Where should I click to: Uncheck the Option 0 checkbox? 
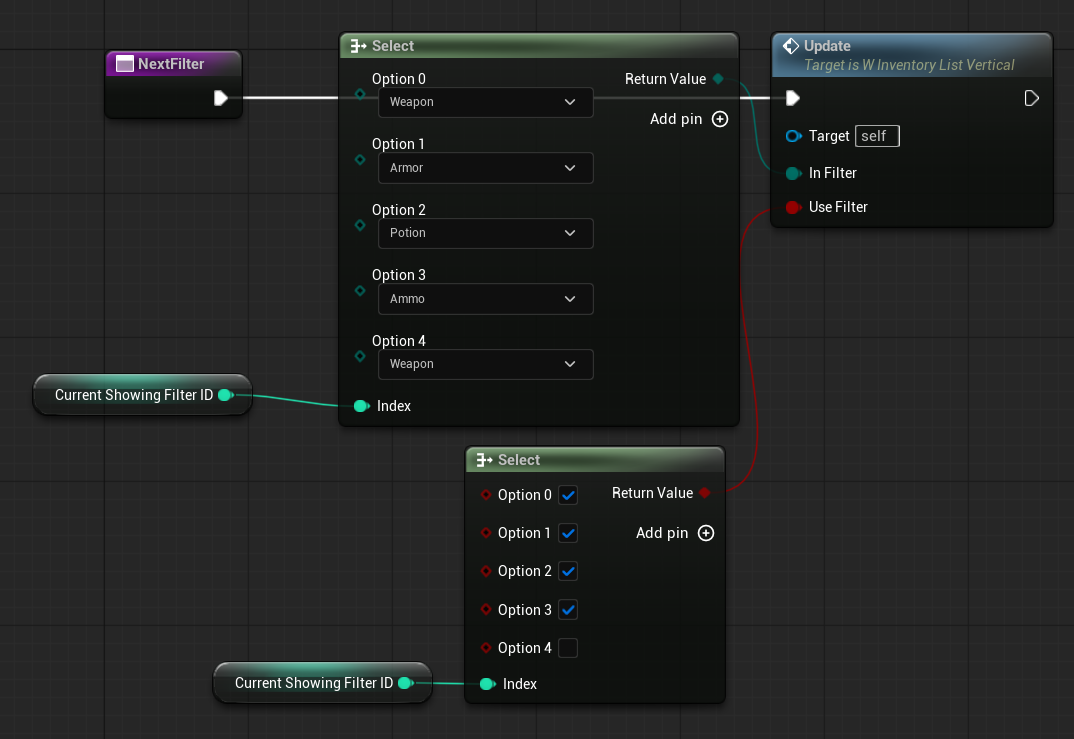click(568, 495)
